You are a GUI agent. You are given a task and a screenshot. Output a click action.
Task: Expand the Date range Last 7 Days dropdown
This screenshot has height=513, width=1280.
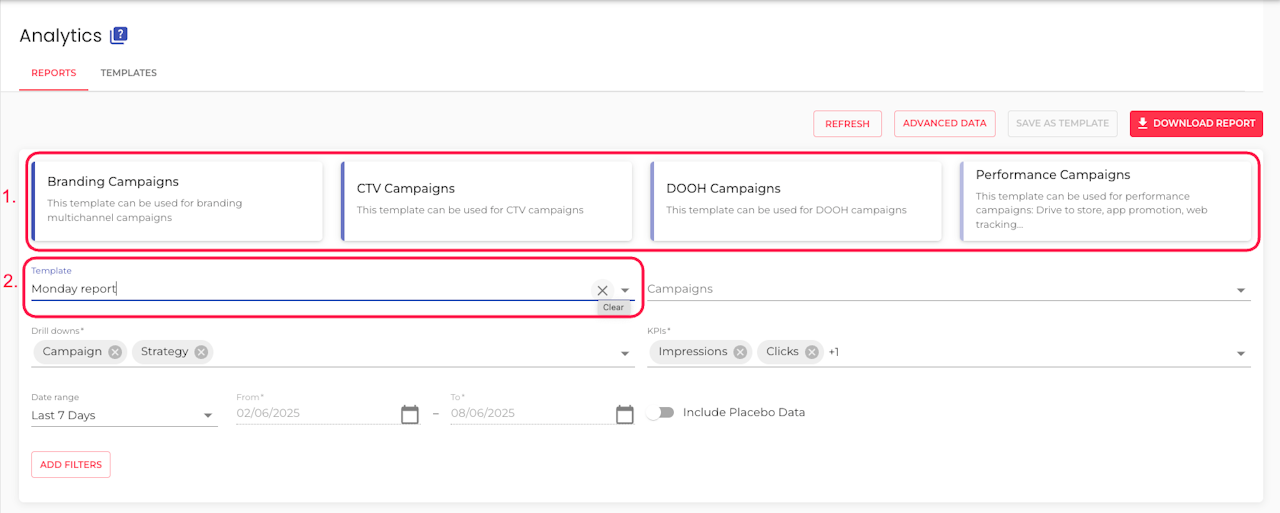(208, 415)
